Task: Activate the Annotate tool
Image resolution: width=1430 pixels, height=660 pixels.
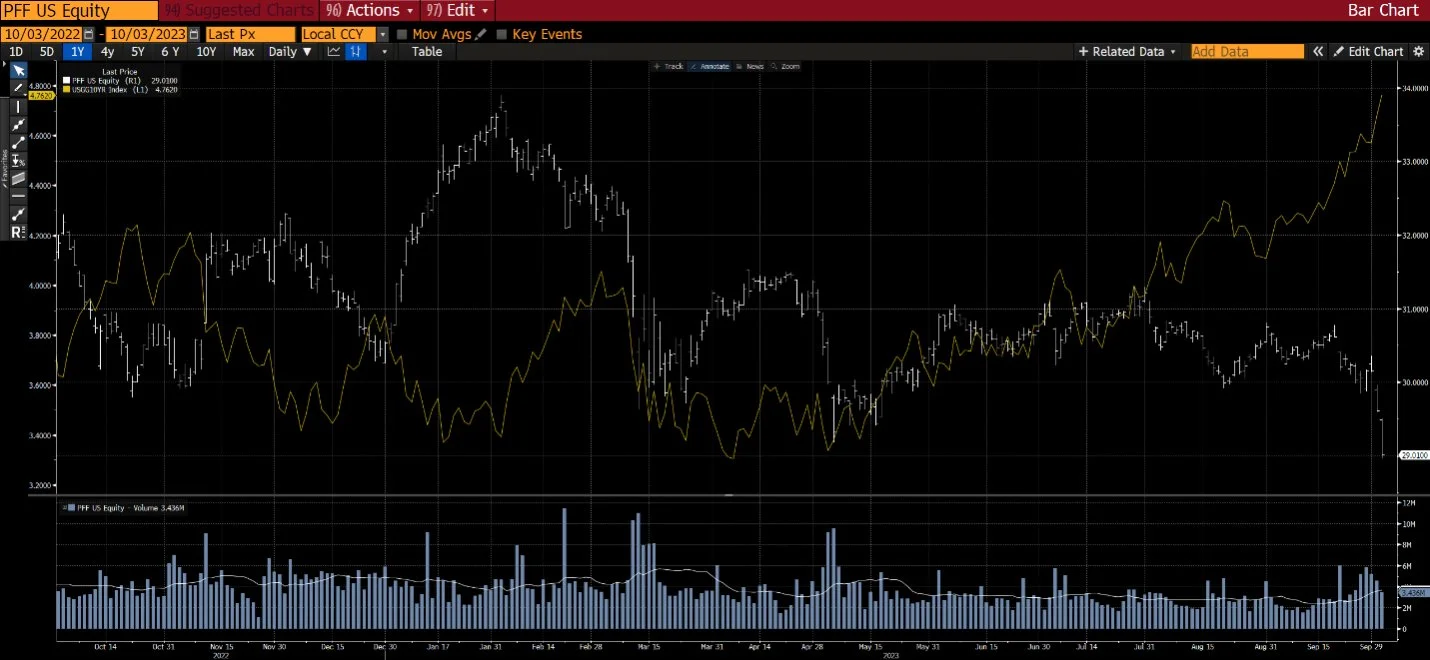Action: point(710,66)
